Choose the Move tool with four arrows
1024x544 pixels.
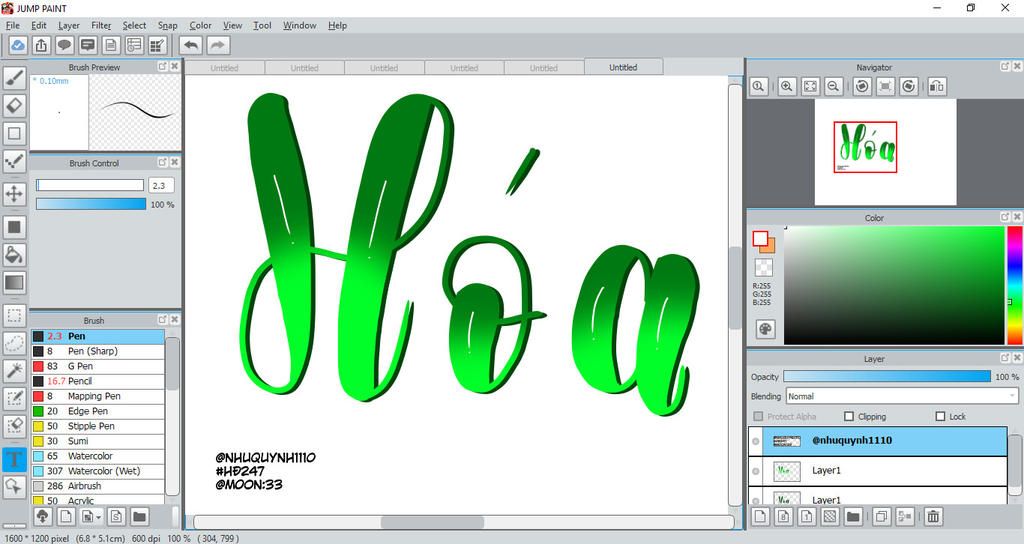click(x=14, y=194)
